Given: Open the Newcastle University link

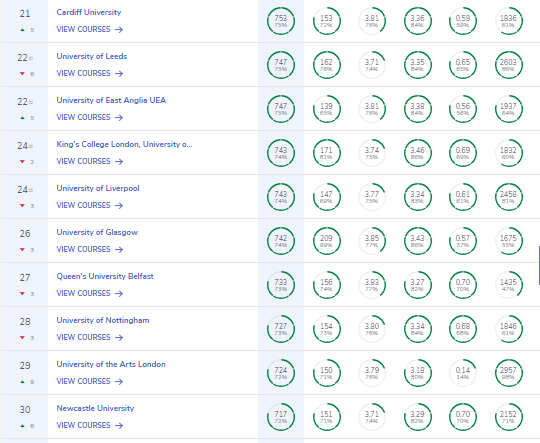Looking at the screenshot, I should click(95, 408).
